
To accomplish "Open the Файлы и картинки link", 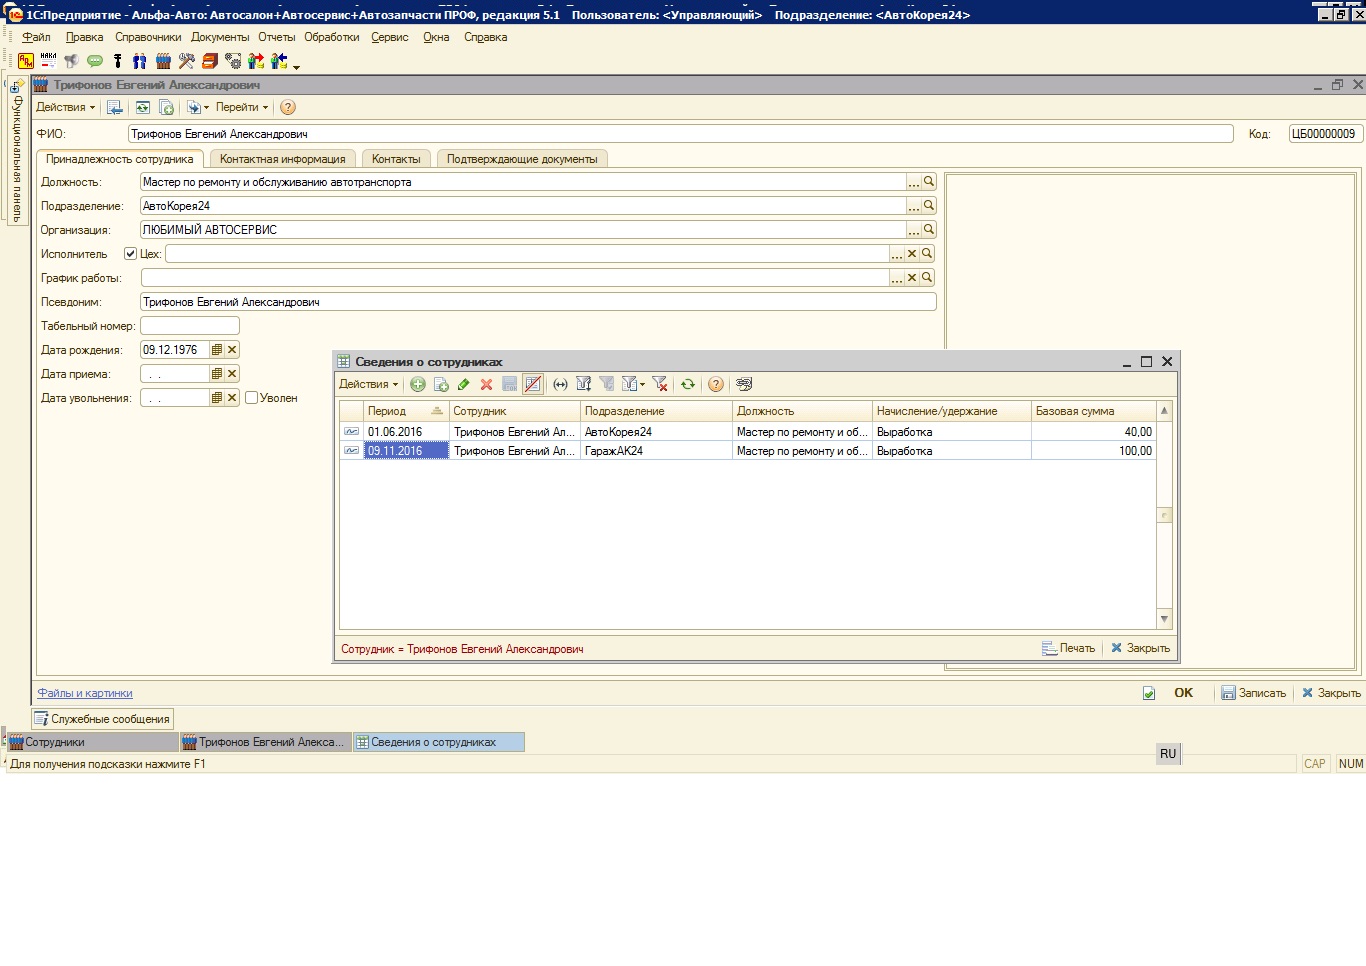I will pyautogui.click(x=85, y=693).
